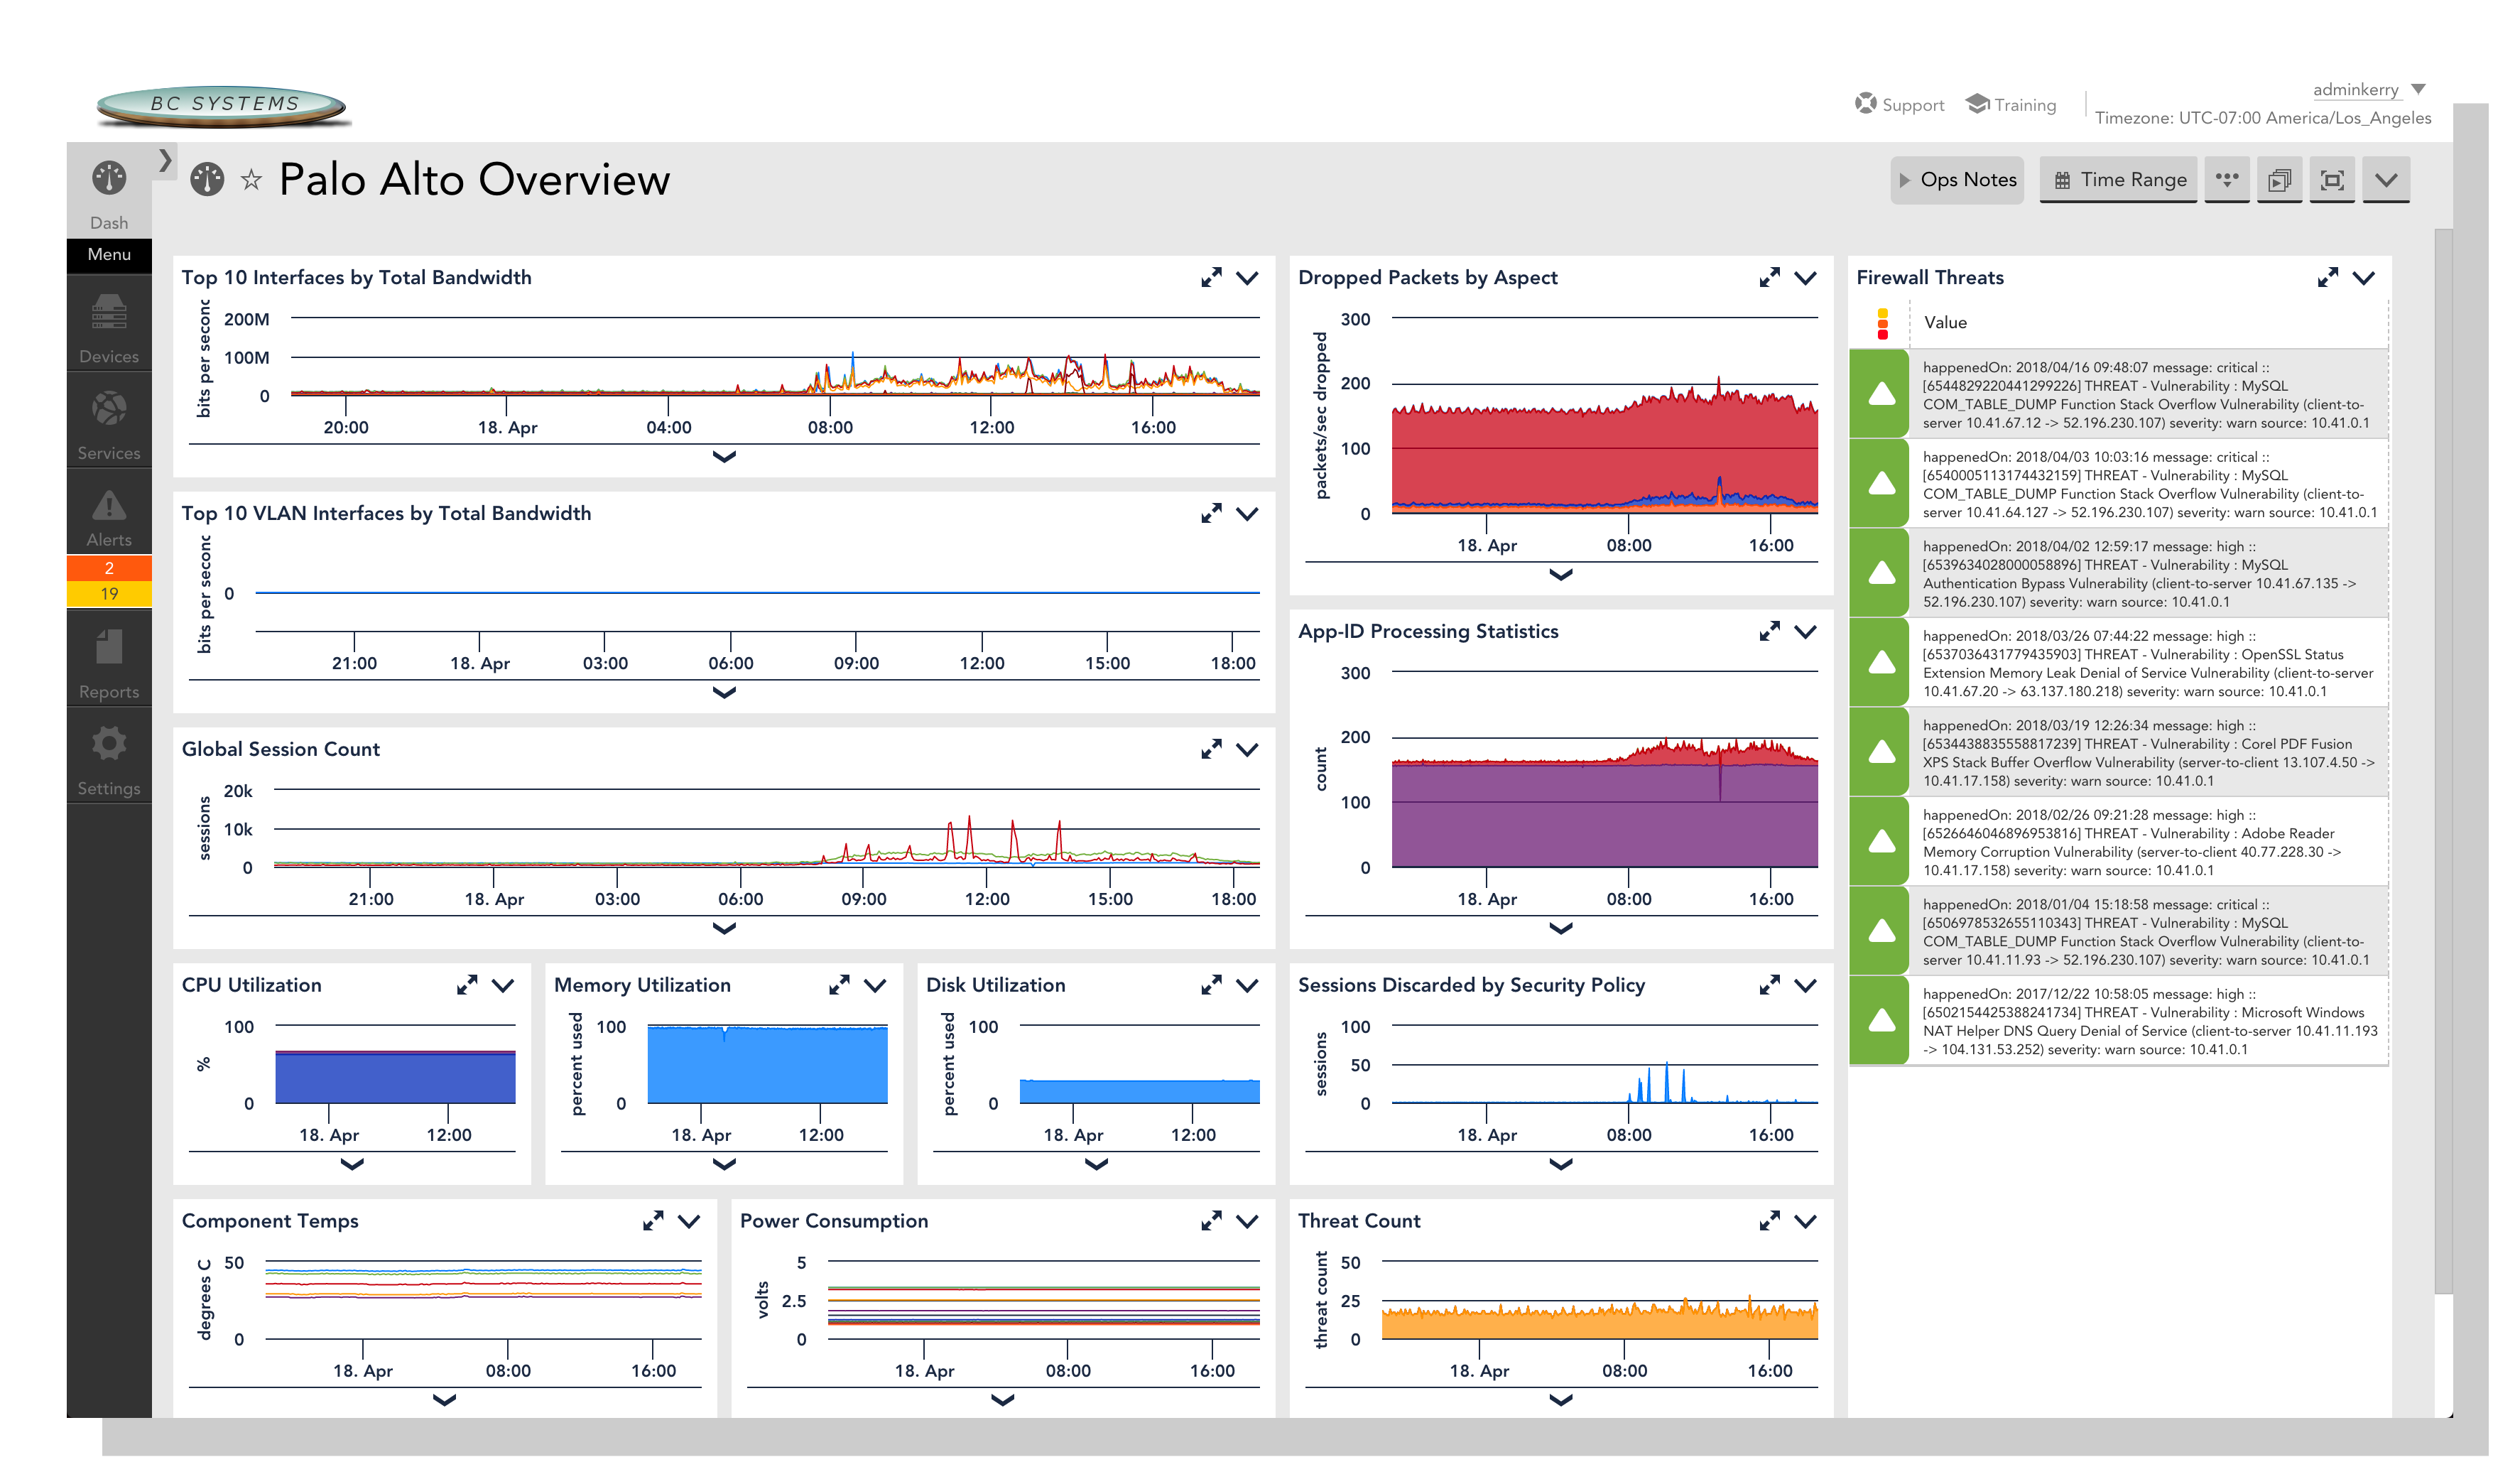Open Settings in the sidebar

click(109, 759)
